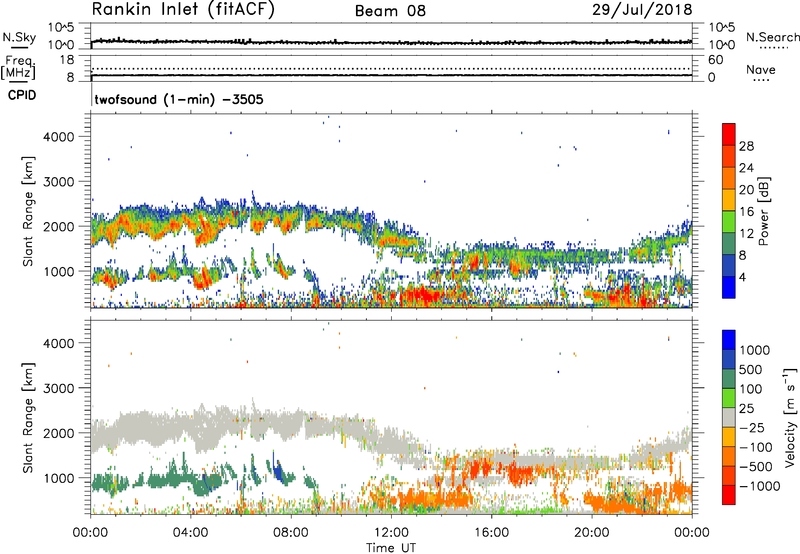Click the dotted Nave line in frequency panel
Image resolution: width=800 pixels, height=554 pixels.
point(391,68)
